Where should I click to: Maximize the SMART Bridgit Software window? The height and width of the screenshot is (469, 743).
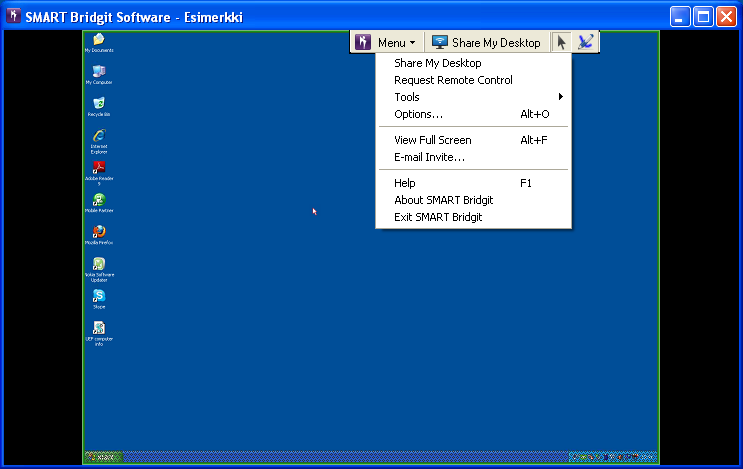click(703, 17)
